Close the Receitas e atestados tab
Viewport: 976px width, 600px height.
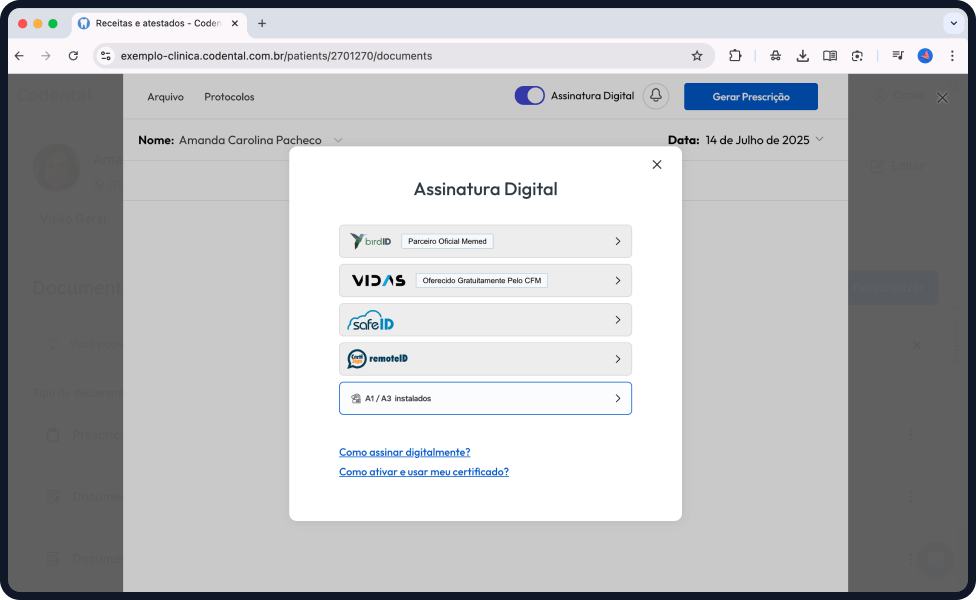click(235, 24)
